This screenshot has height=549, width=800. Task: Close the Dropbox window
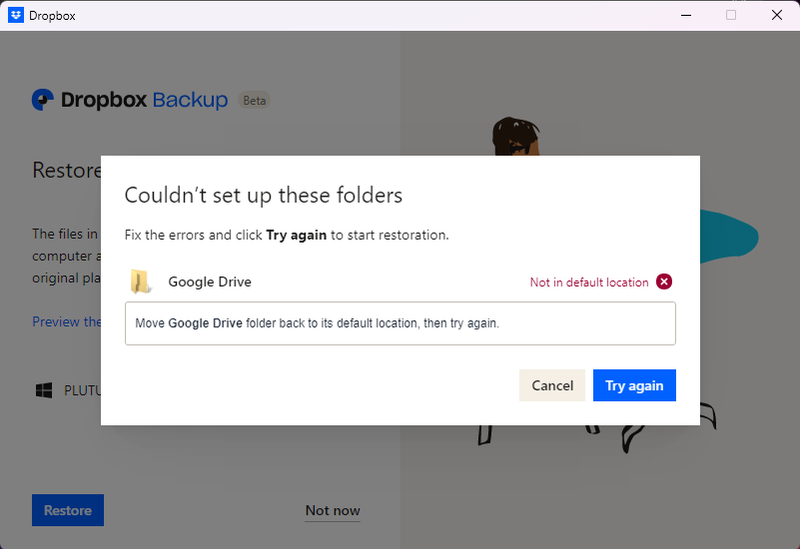pyautogui.click(x=777, y=15)
